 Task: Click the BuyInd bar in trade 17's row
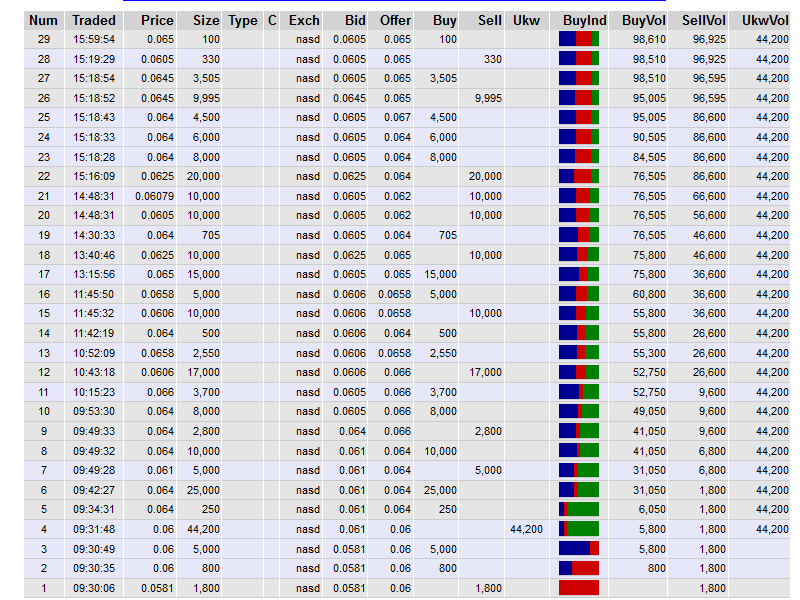tap(579, 274)
